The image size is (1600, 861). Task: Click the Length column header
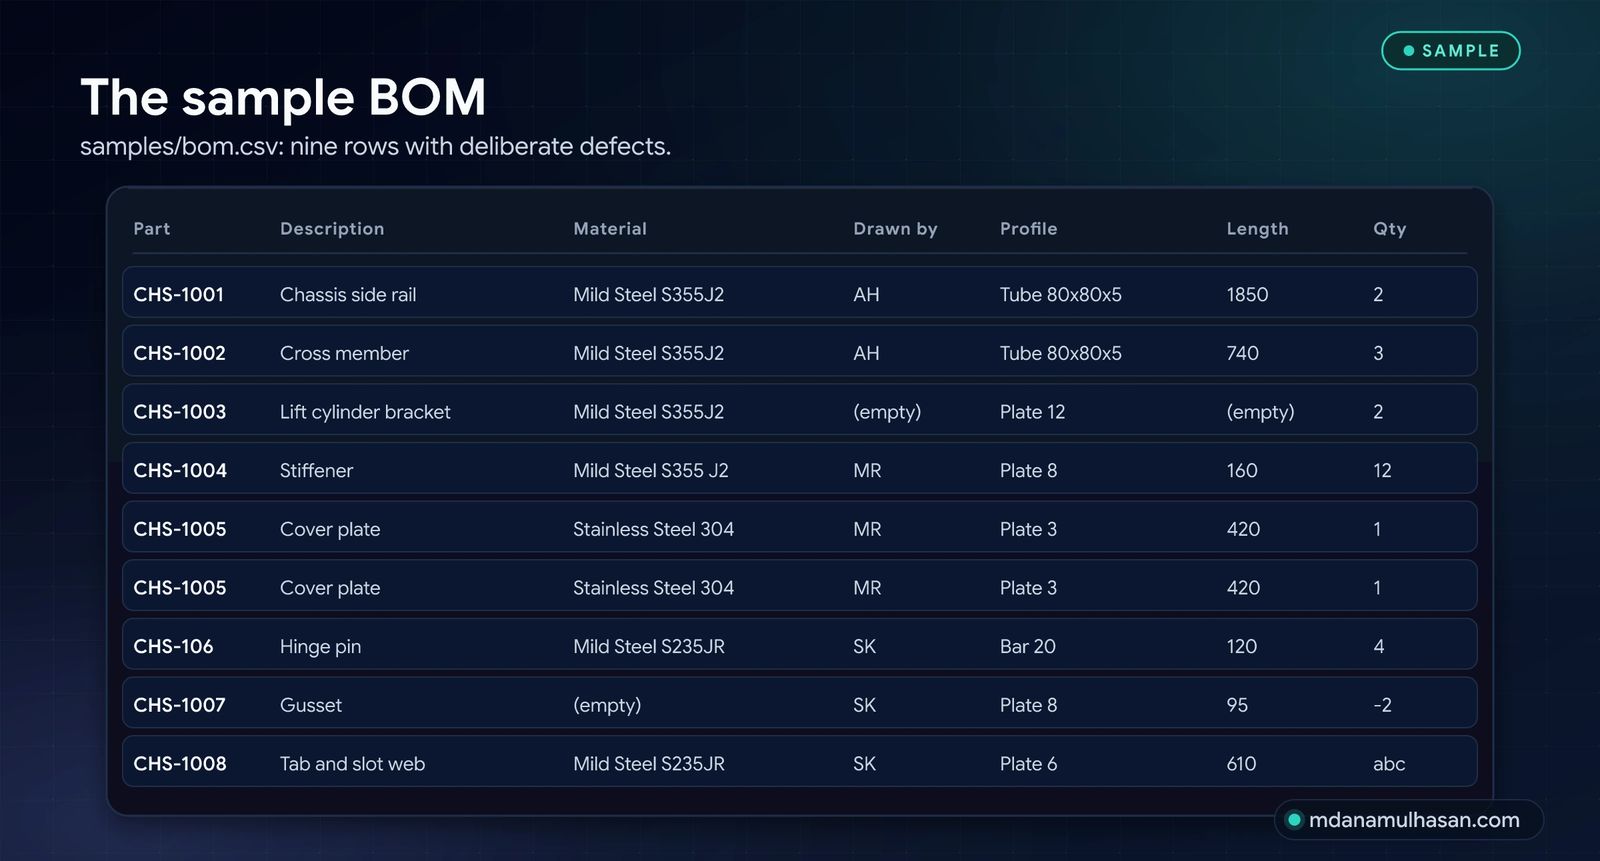pyautogui.click(x=1257, y=229)
